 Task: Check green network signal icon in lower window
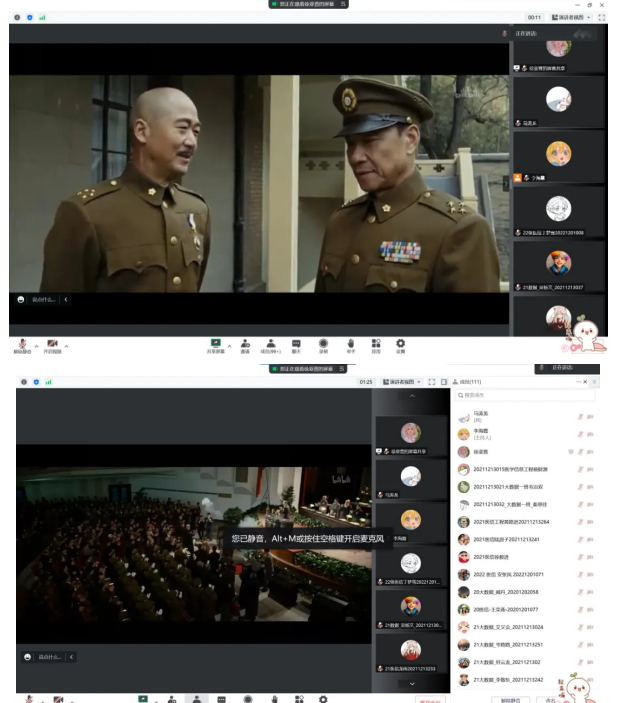click(x=48, y=382)
